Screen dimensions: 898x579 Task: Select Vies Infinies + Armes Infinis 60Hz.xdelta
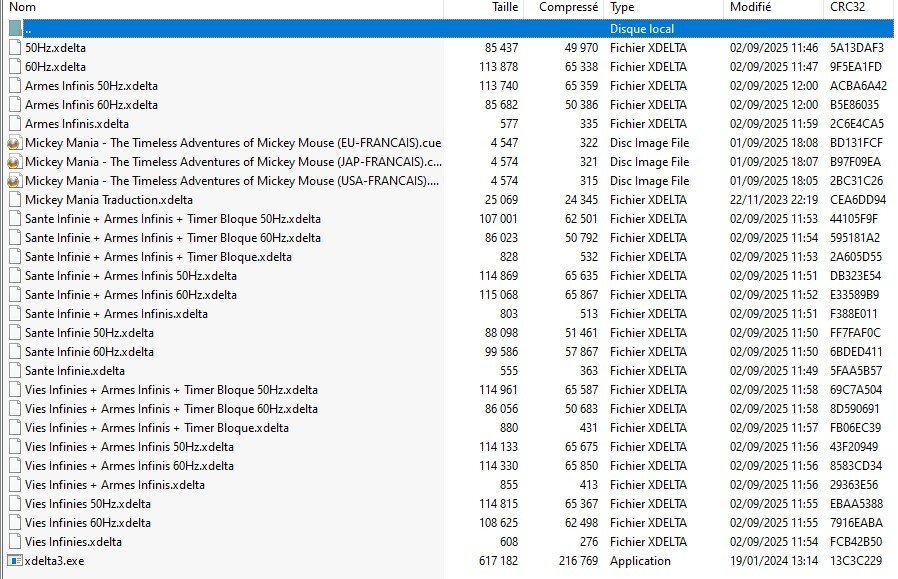[x=129, y=466]
